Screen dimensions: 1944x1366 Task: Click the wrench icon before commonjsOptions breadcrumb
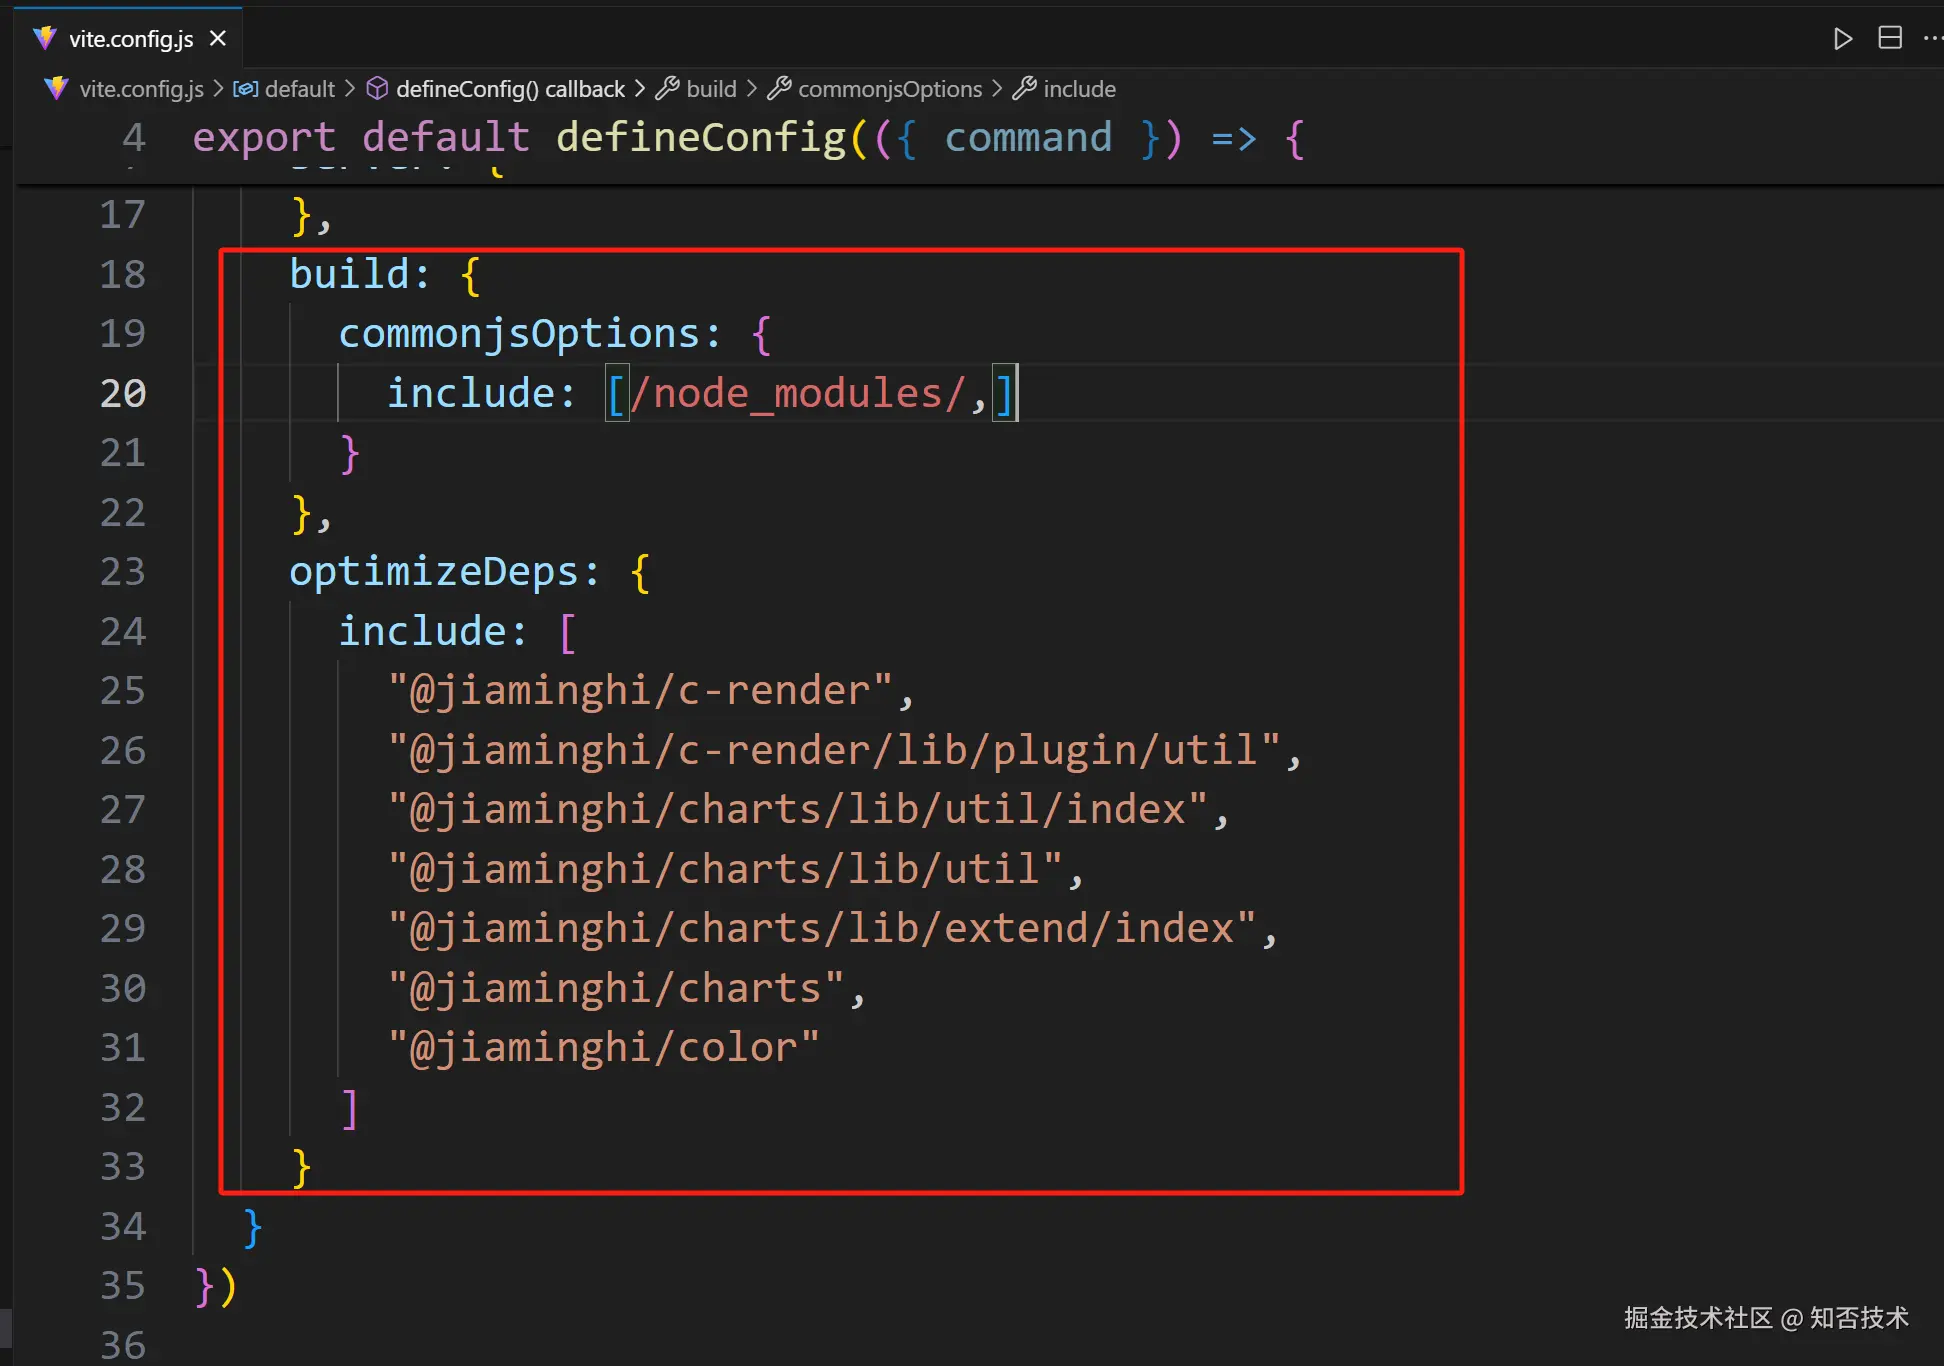pos(779,89)
